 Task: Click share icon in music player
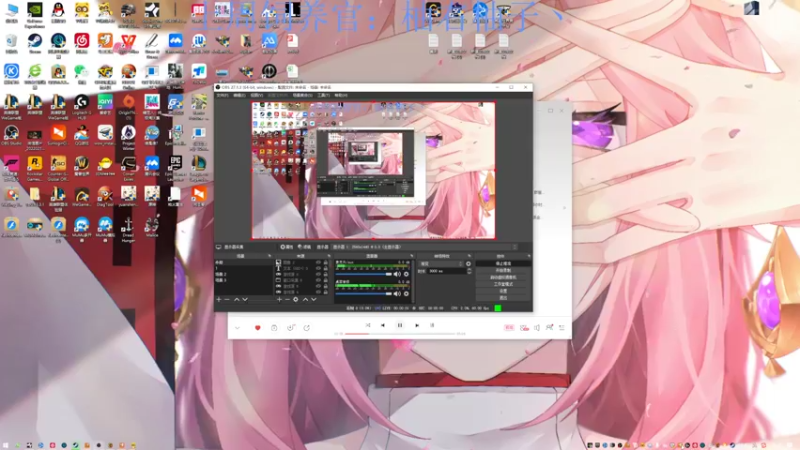click(307, 328)
